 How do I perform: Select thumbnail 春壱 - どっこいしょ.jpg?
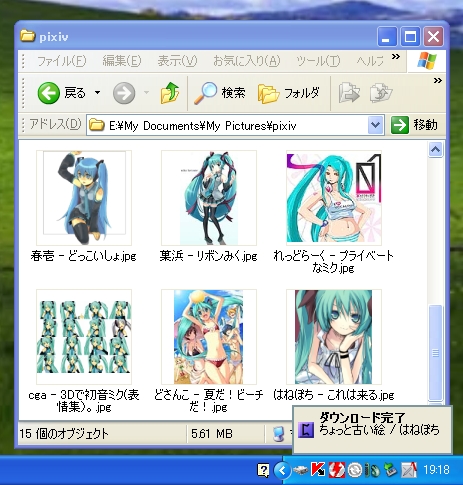pyautogui.click(x=84, y=198)
